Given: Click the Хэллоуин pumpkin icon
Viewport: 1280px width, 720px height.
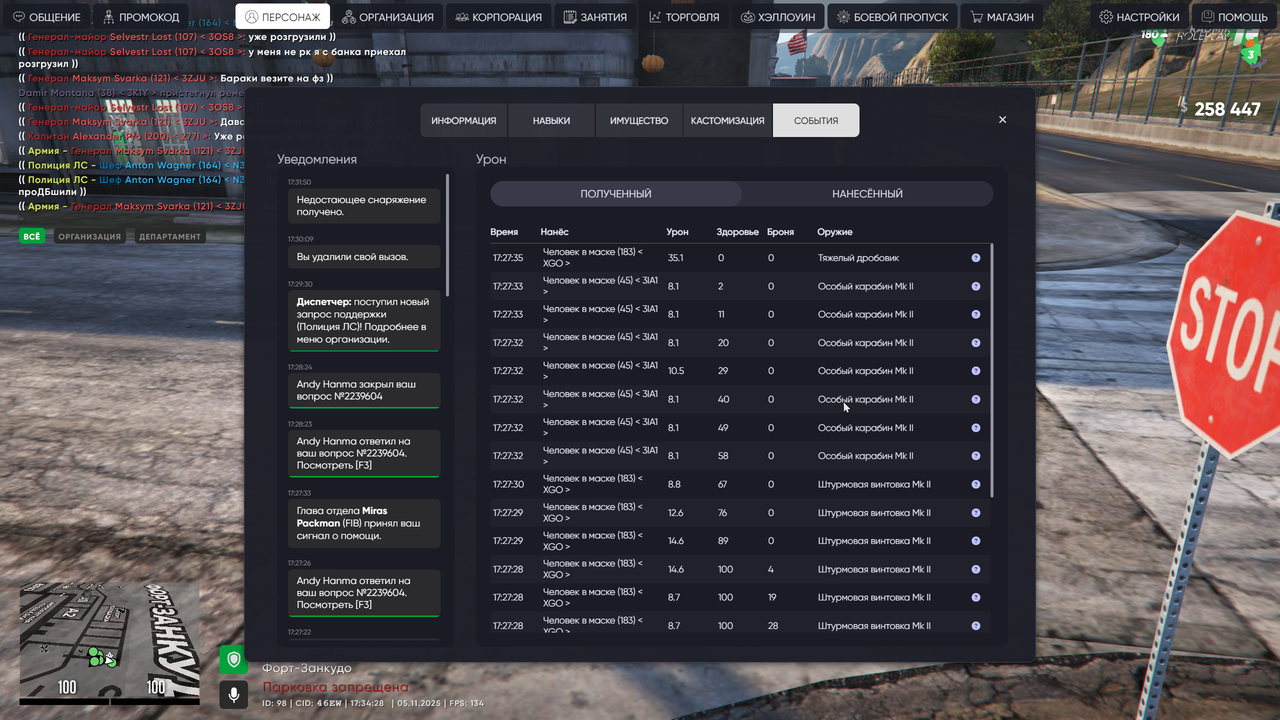Looking at the screenshot, I should [x=748, y=17].
